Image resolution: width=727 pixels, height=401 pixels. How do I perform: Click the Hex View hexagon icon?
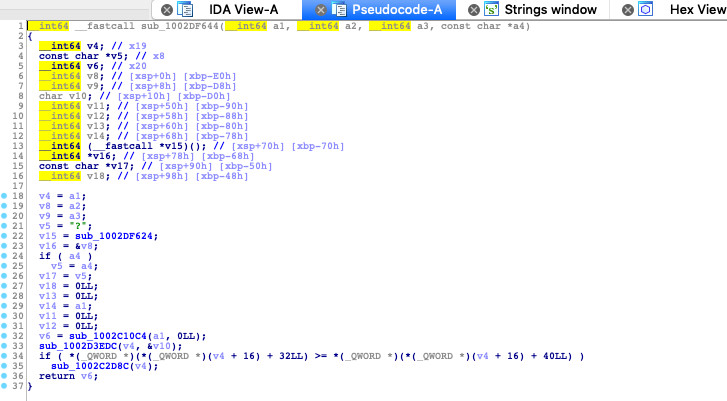click(645, 10)
